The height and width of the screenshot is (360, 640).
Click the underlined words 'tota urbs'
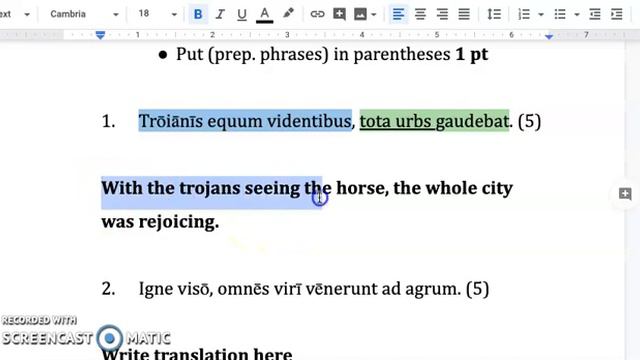click(395, 121)
